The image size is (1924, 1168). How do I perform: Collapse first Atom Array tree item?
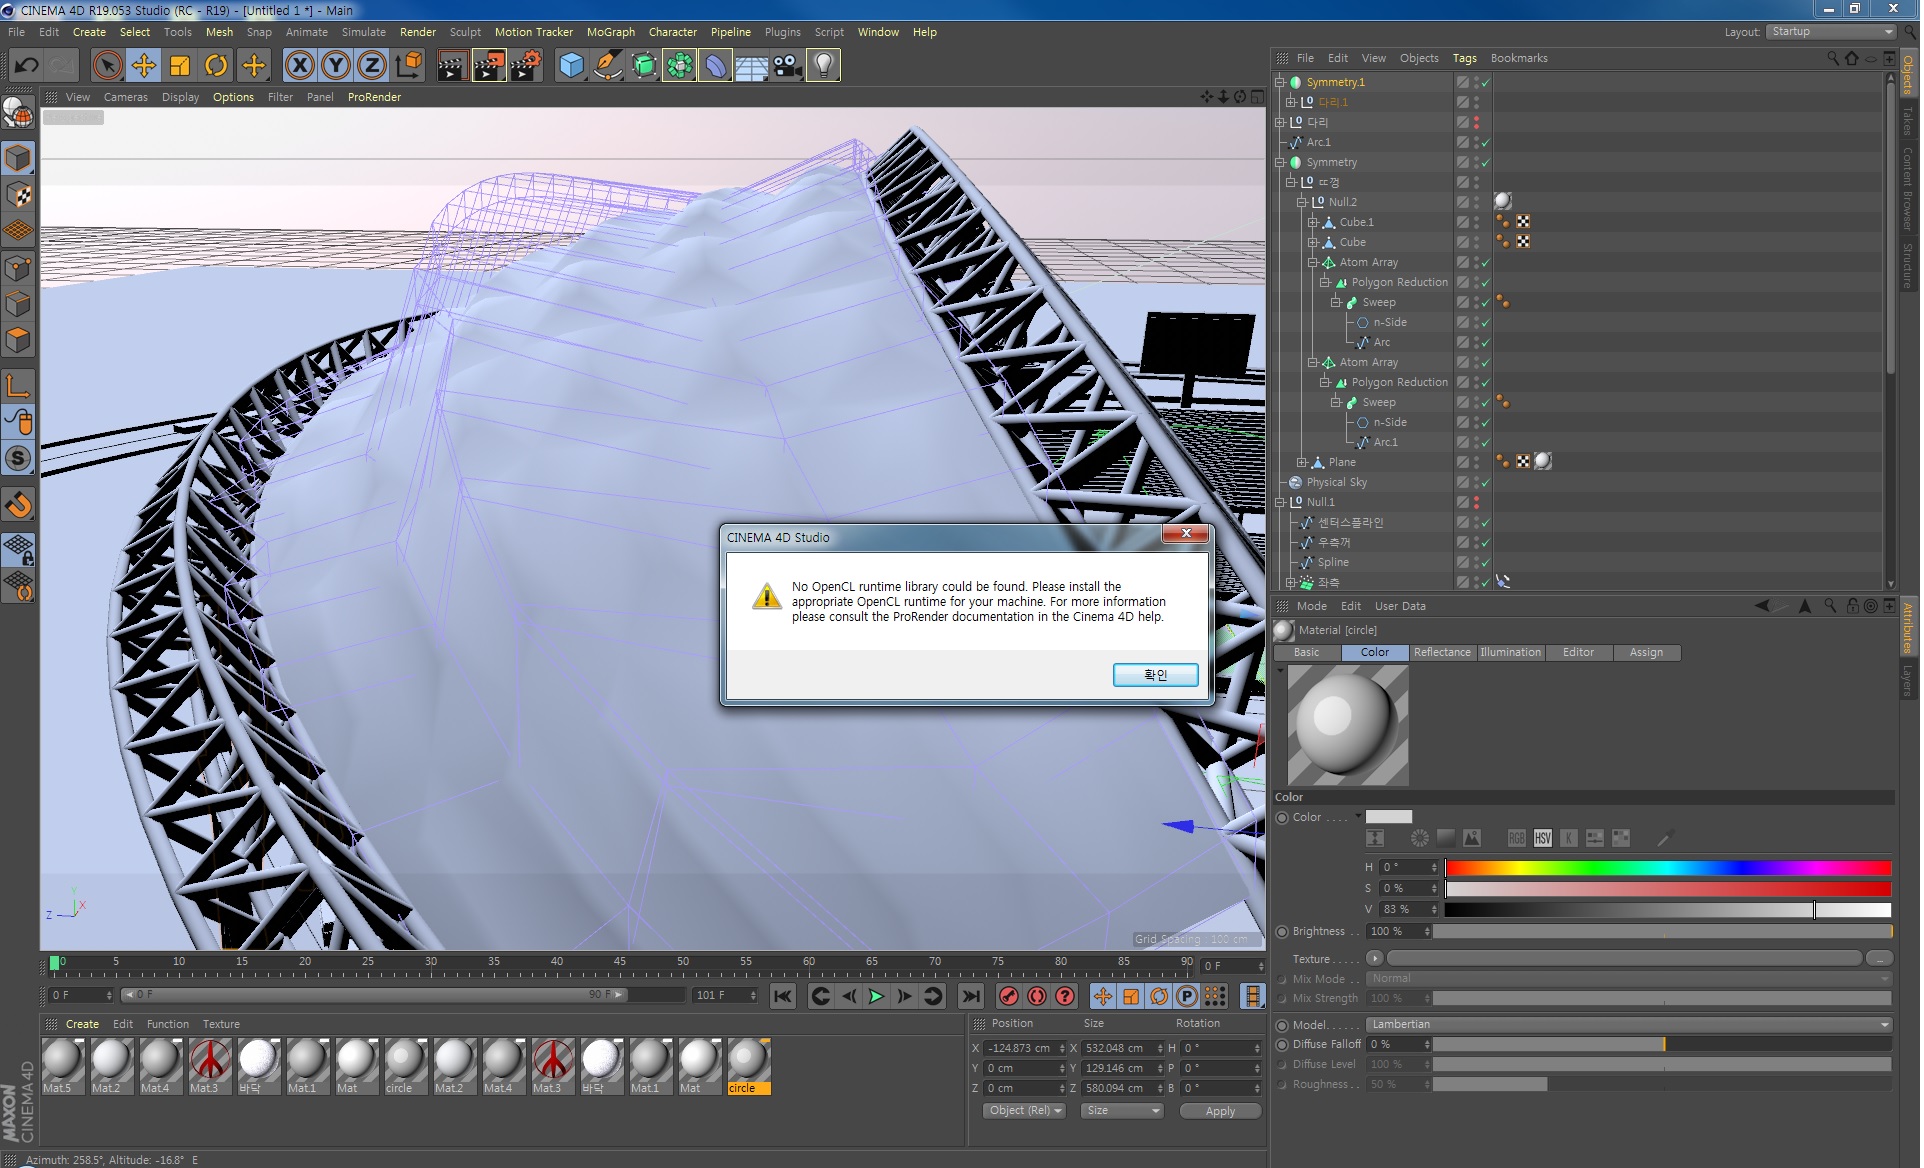tap(1313, 262)
